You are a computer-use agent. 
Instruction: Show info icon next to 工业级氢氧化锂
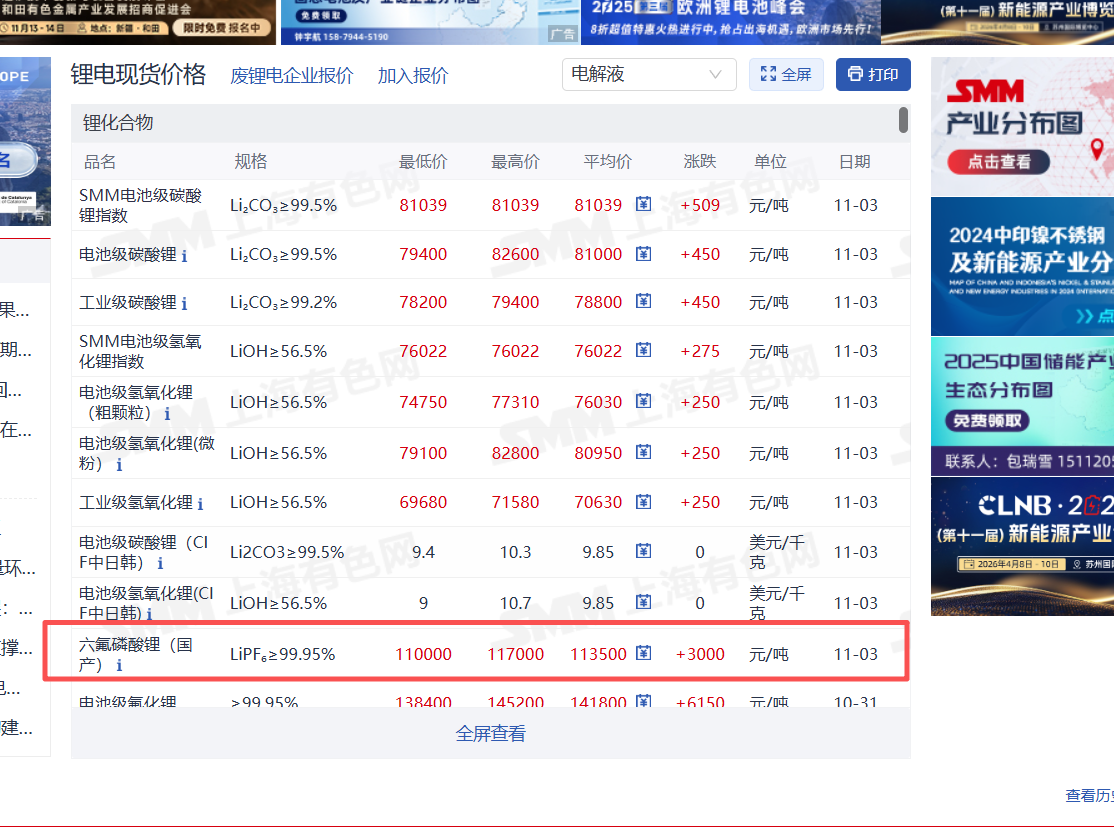tap(200, 505)
